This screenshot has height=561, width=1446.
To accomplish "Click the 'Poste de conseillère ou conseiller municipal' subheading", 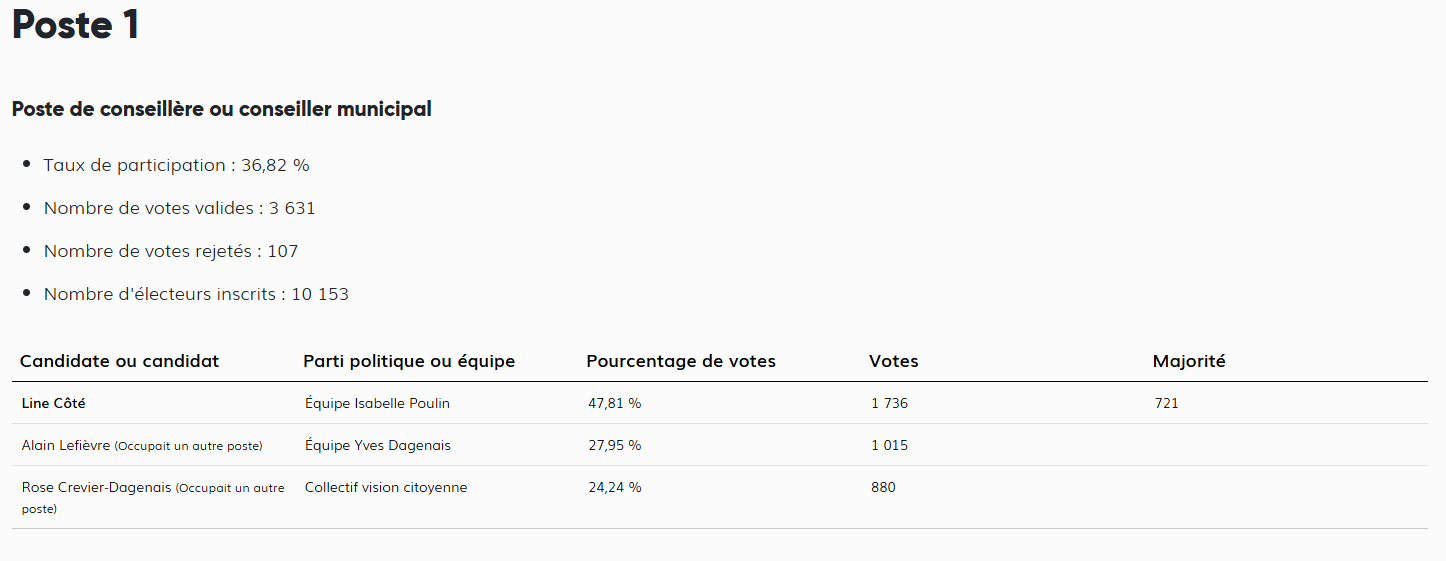I will point(221,109).
